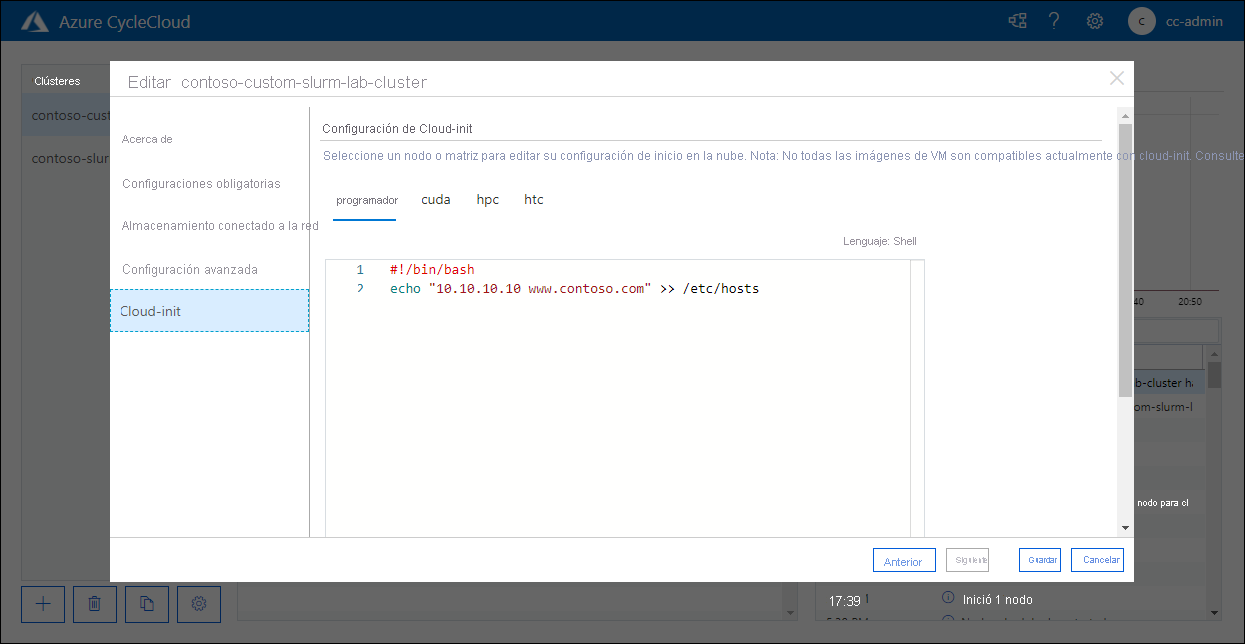1245x644 pixels.
Task: Click the Azure CycleCloud logo
Action: (x=35, y=19)
